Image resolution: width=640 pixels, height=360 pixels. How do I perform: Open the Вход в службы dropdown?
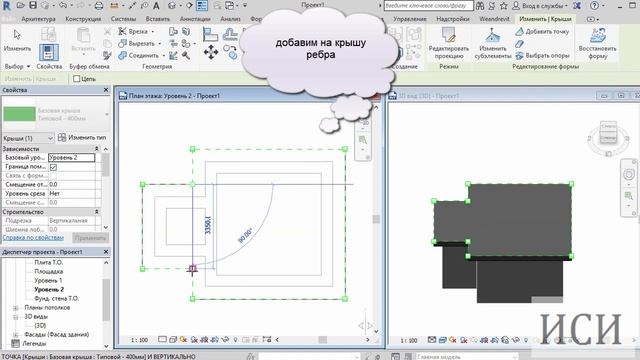540,6
